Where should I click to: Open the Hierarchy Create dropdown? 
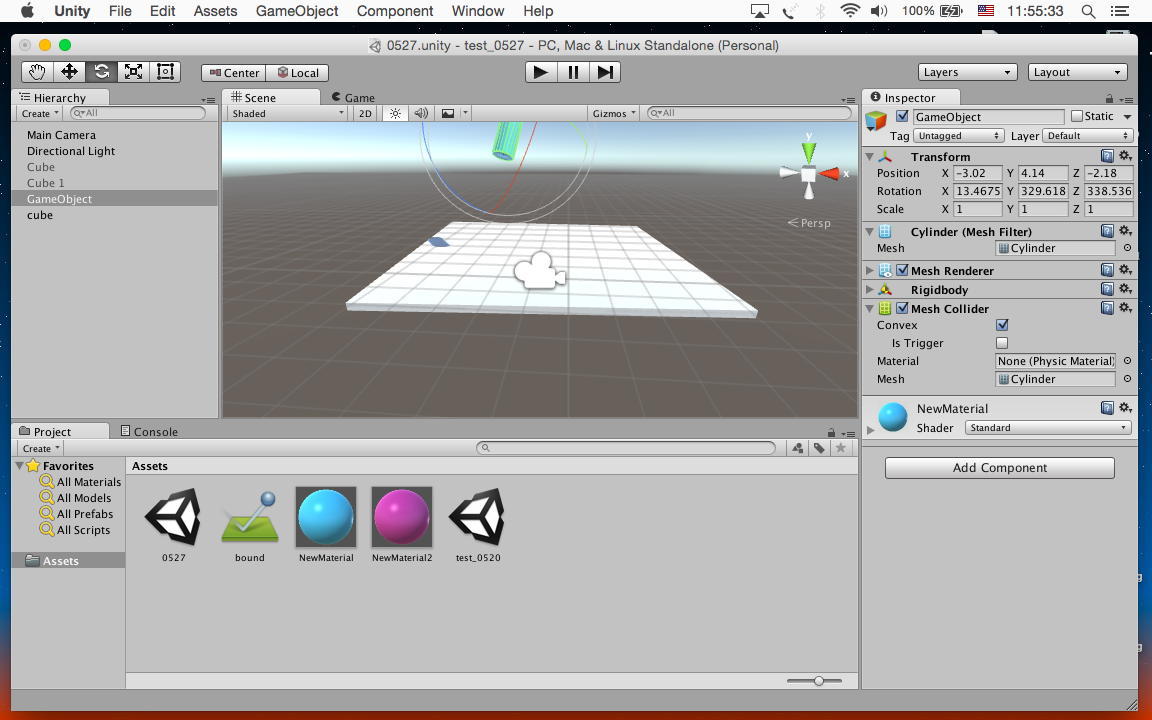tap(40, 113)
